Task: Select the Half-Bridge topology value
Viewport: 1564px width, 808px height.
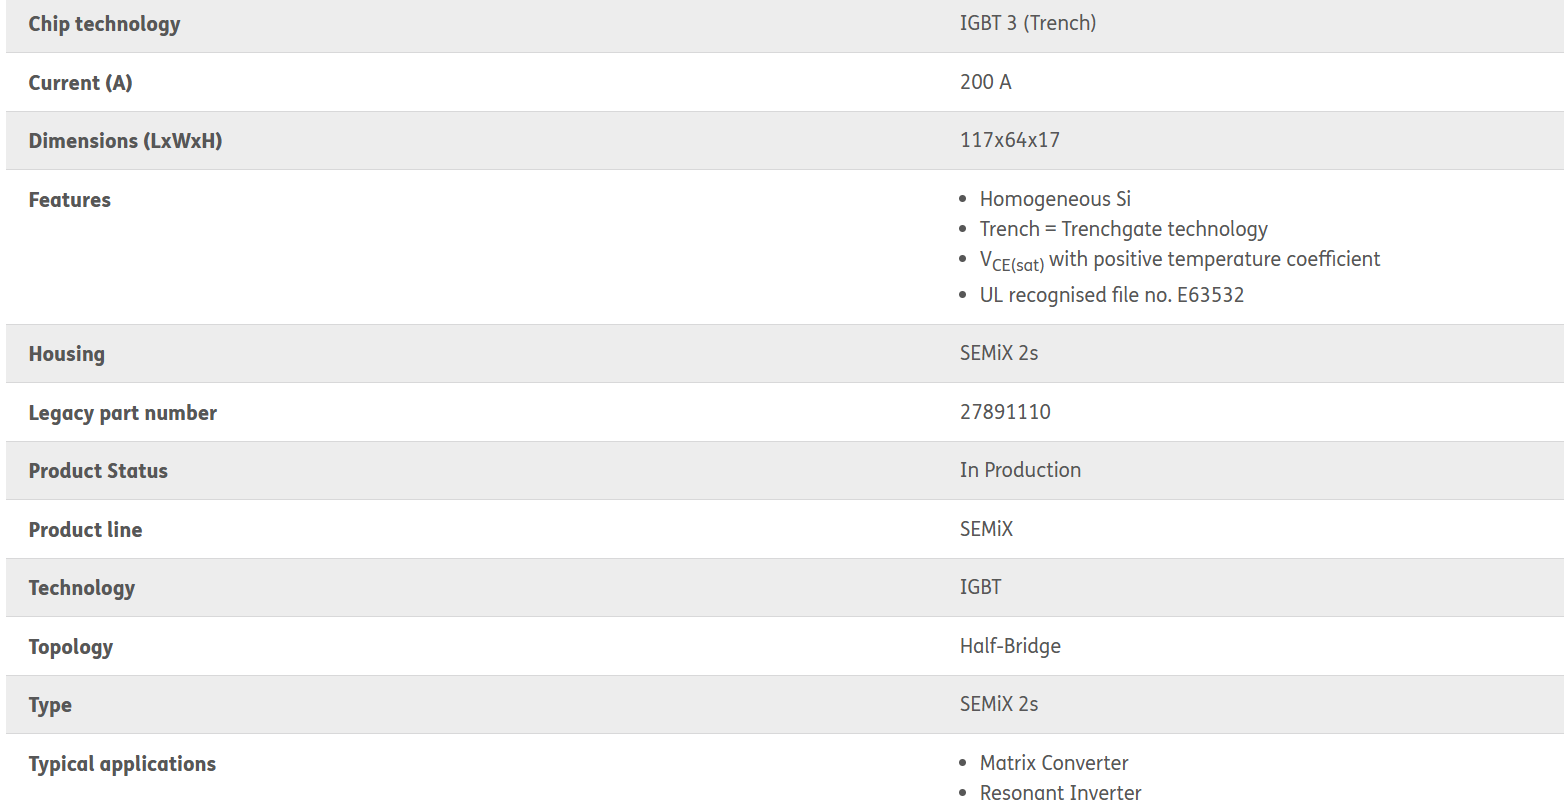Action: 1009,646
